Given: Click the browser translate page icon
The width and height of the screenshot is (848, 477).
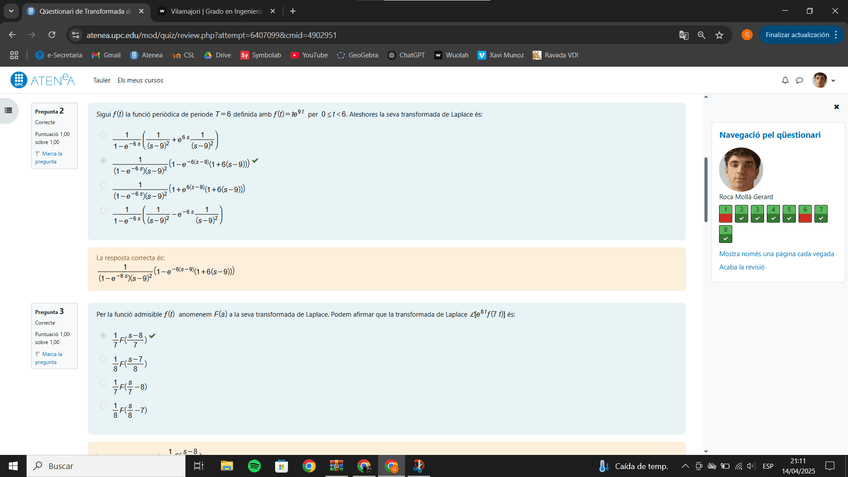Looking at the screenshot, I should click(684, 35).
